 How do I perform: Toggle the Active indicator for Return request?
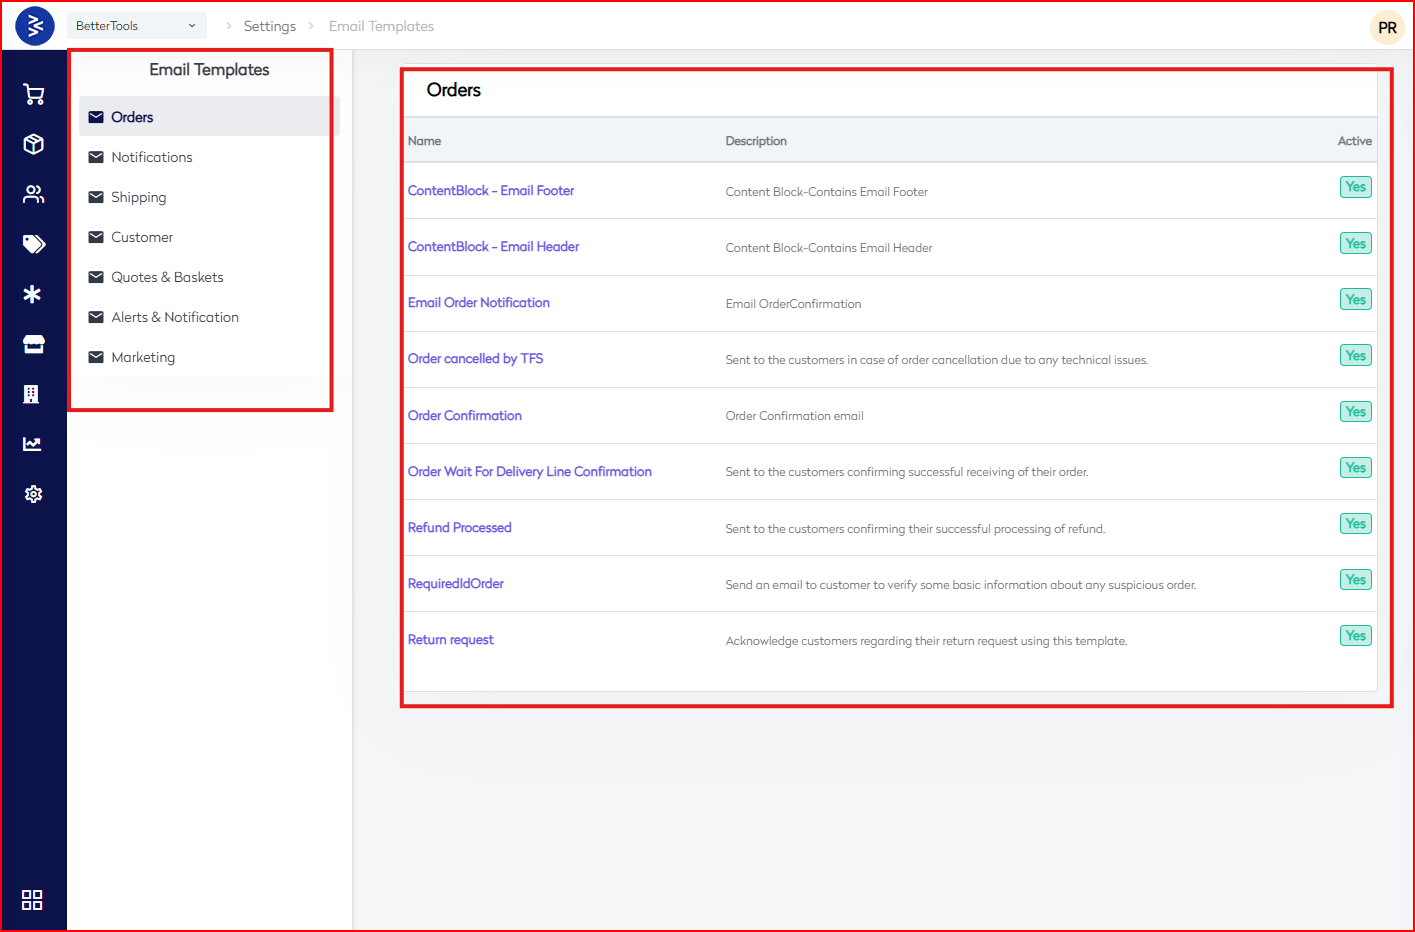(1355, 635)
